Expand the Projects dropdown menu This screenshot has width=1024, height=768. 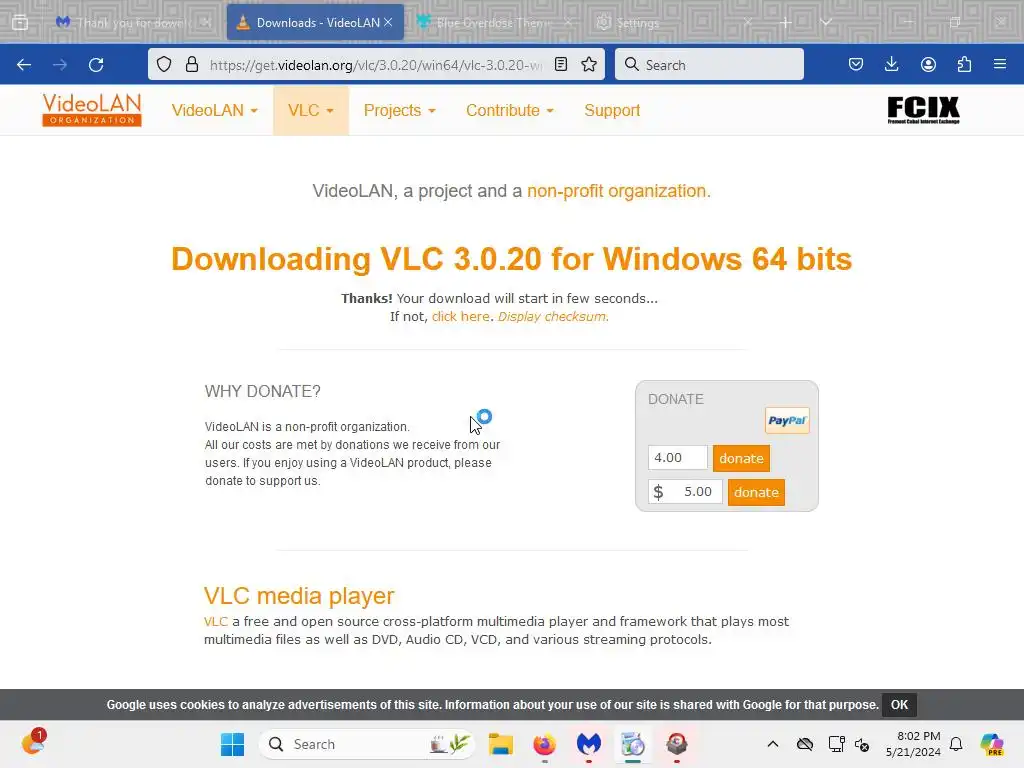(x=399, y=110)
